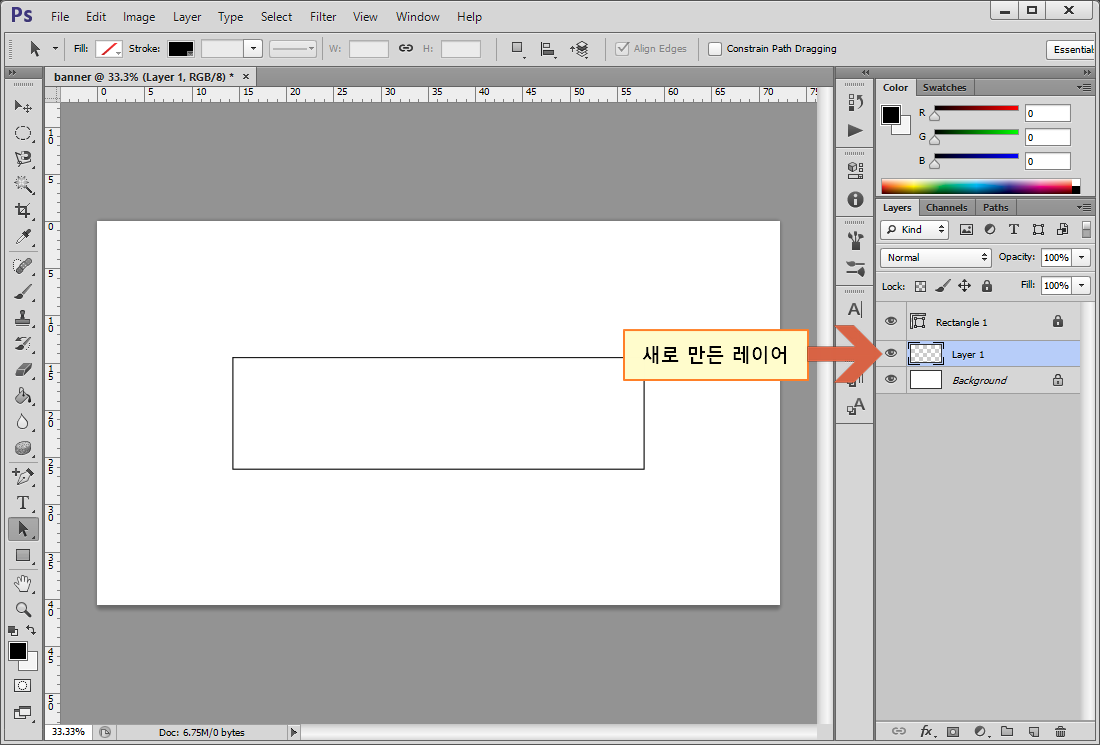Enable Constrain Path Dragging
1100x745 pixels.
714,49
